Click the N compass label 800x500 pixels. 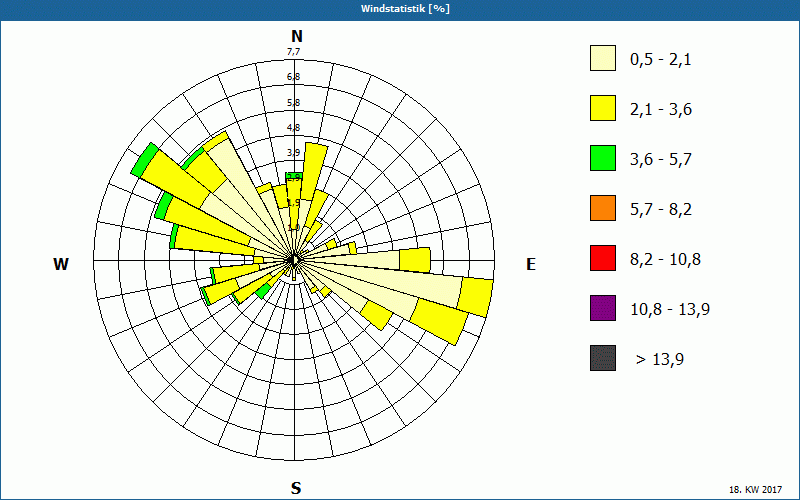pyautogui.click(x=296, y=37)
